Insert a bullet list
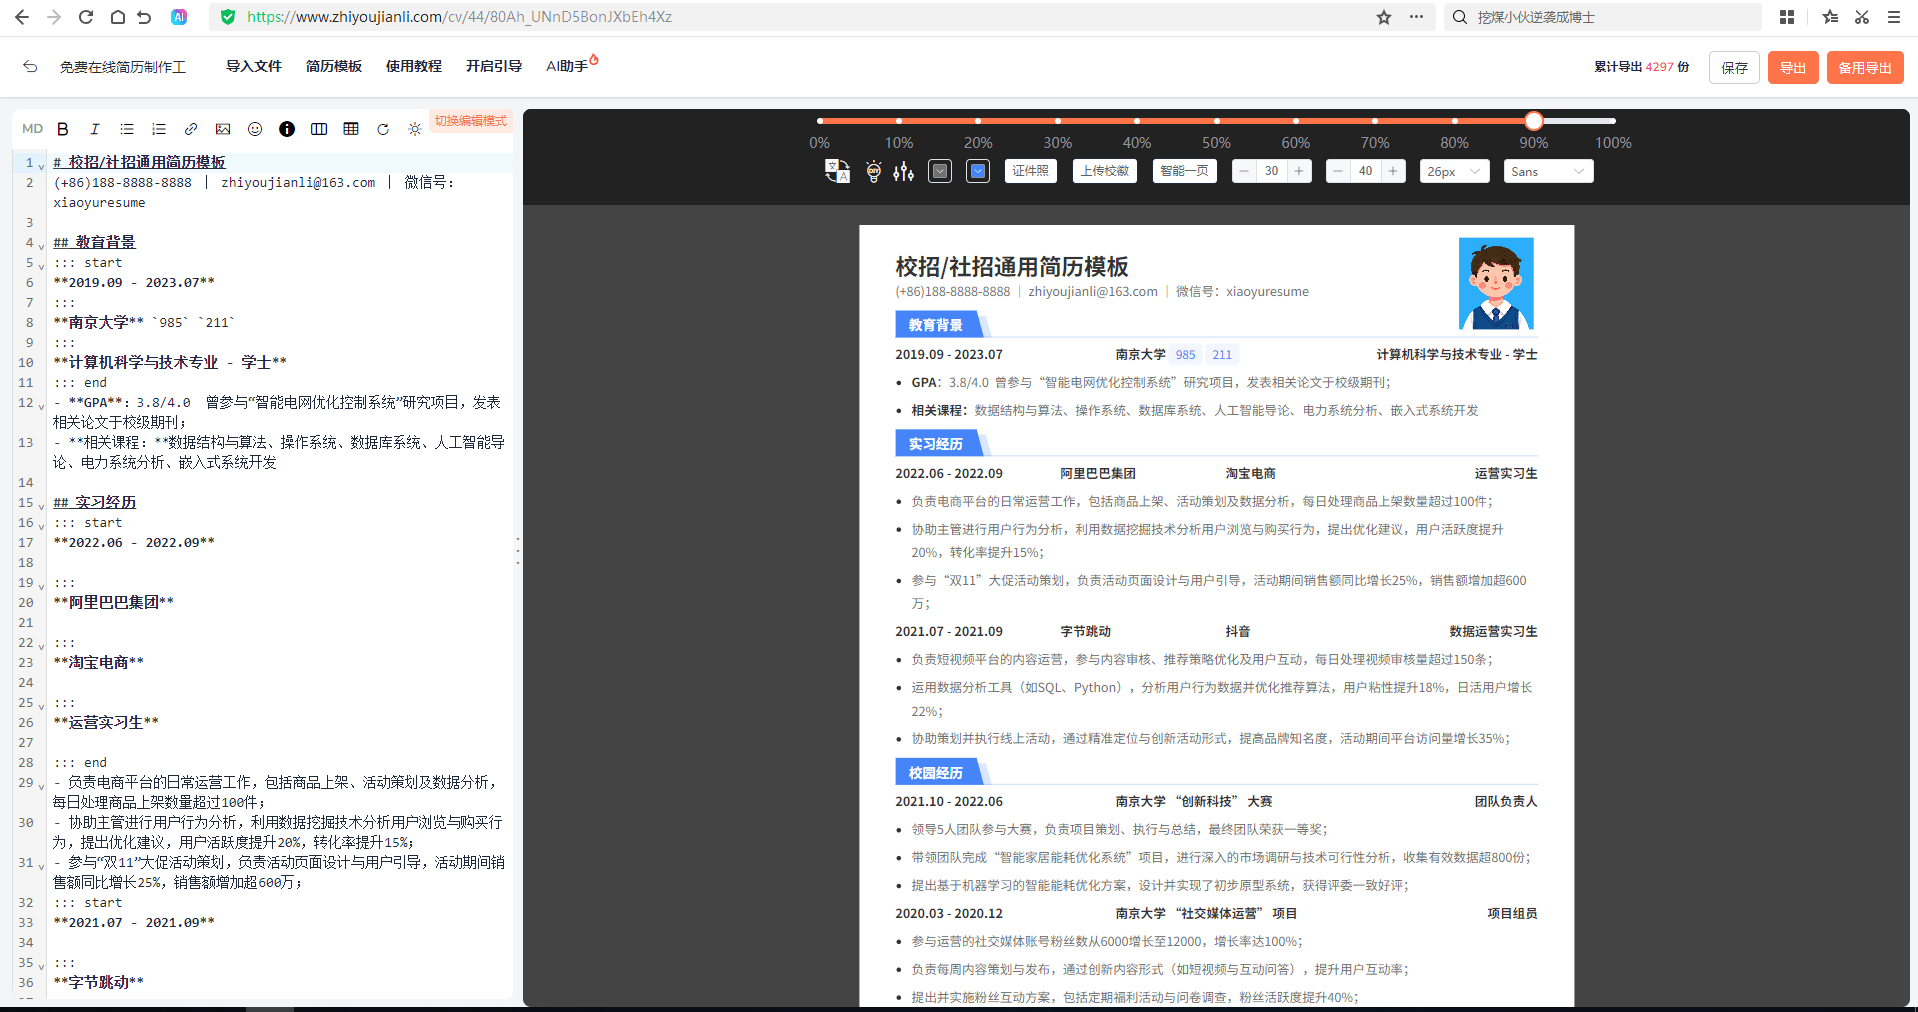The image size is (1918, 1012). click(127, 129)
